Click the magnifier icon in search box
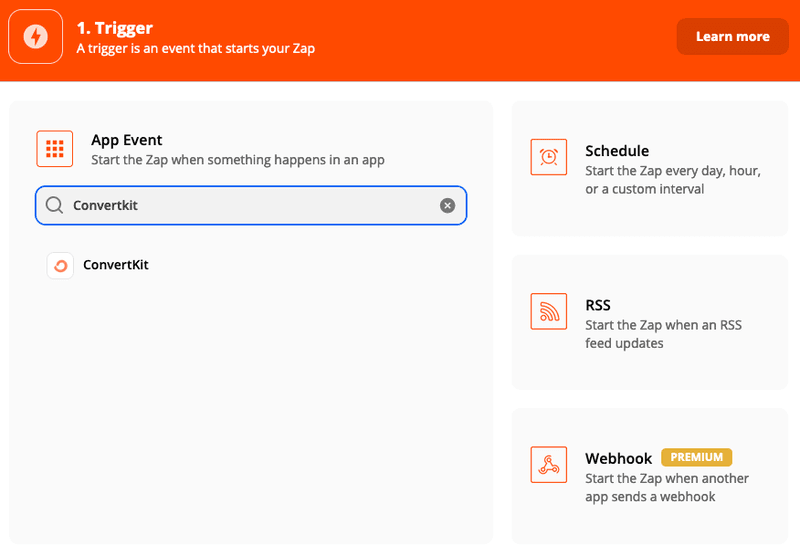The height and width of the screenshot is (556, 800). point(54,205)
